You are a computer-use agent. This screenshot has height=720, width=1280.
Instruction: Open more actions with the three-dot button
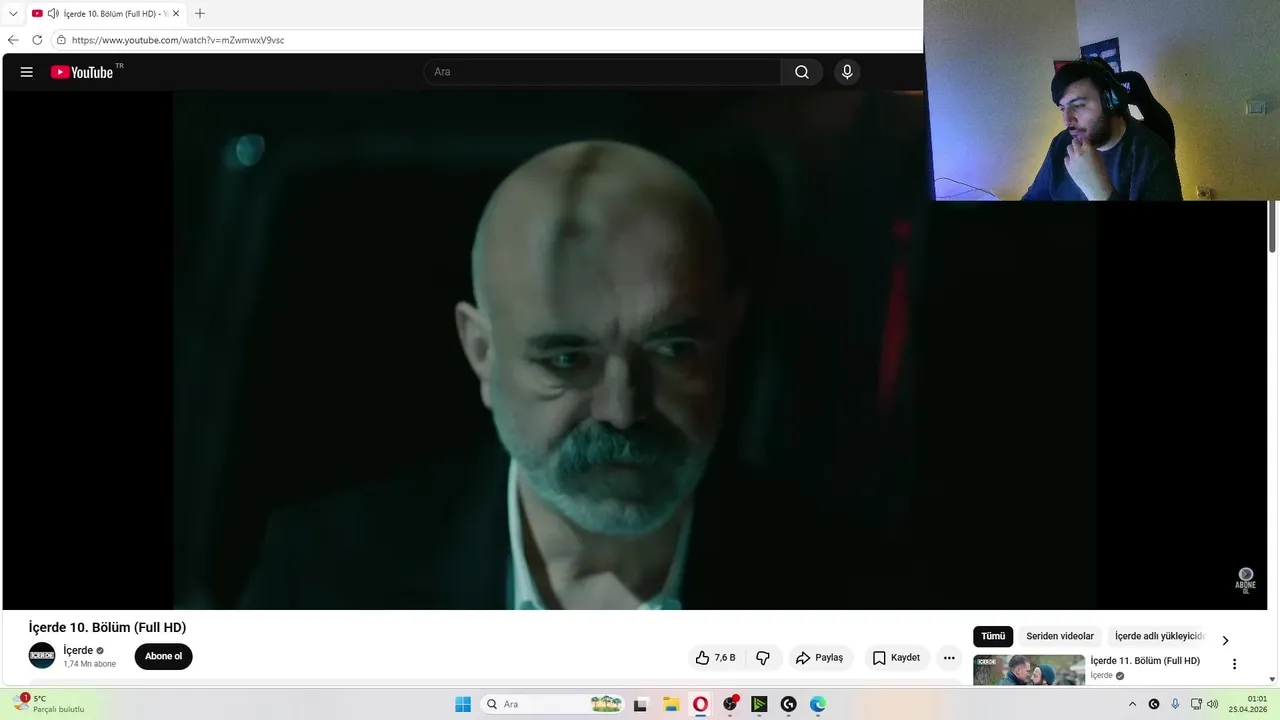pos(949,657)
